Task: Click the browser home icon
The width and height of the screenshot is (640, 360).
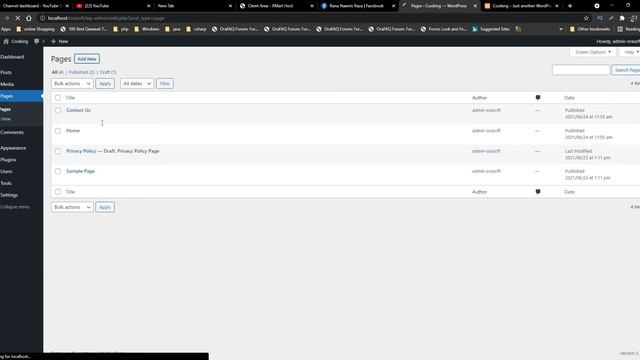Action: pos(29,18)
